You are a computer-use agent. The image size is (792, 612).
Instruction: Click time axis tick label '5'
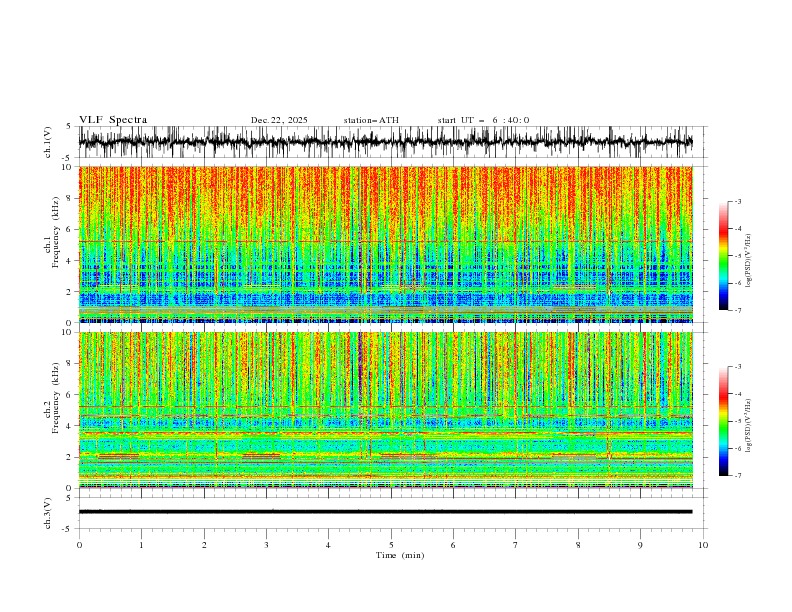[x=391, y=545]
